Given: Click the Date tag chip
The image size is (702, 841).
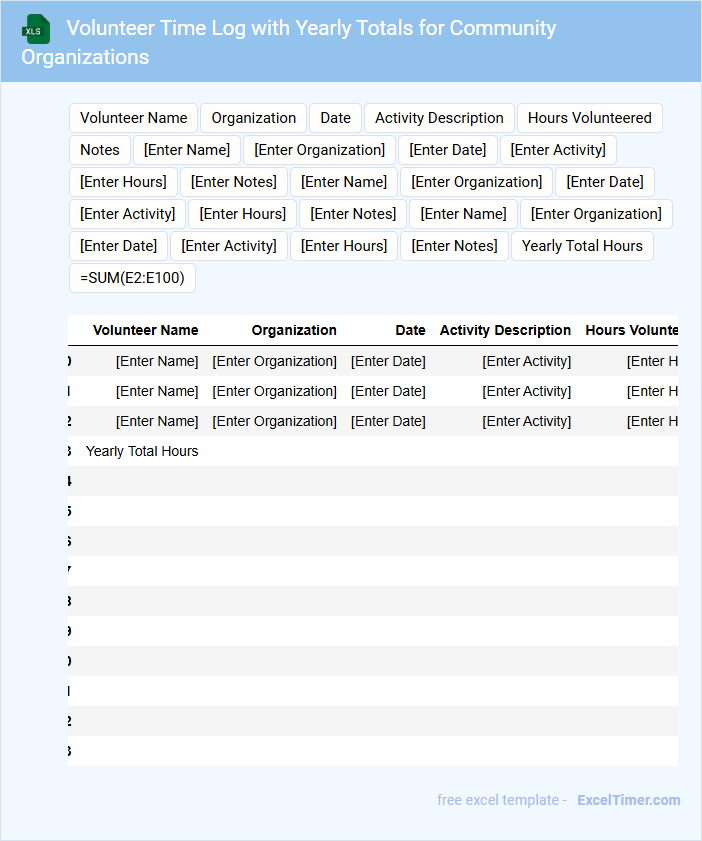Looking at the screenshot, I should coord(335,118).
